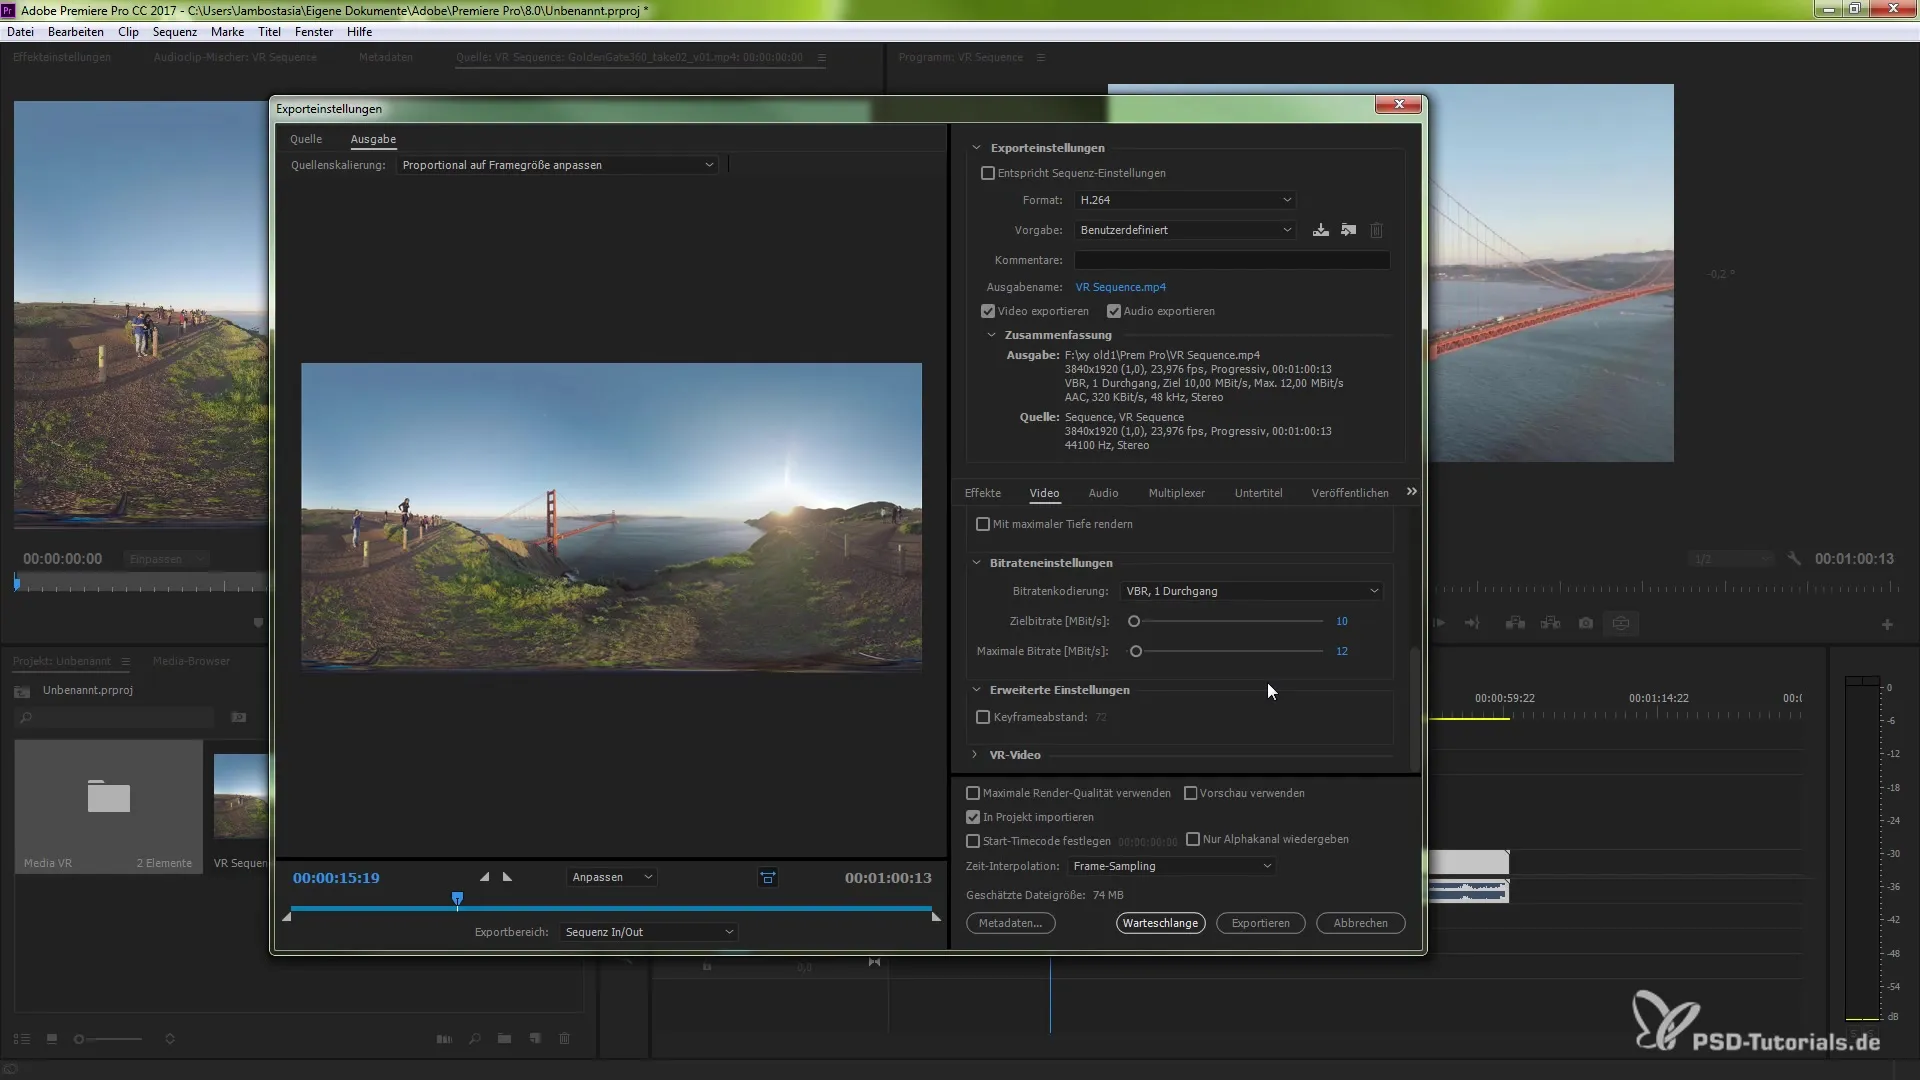Switch to the Quelle tab
The height and width of the screenshot is (1080, 1920).
coord(306,139)
